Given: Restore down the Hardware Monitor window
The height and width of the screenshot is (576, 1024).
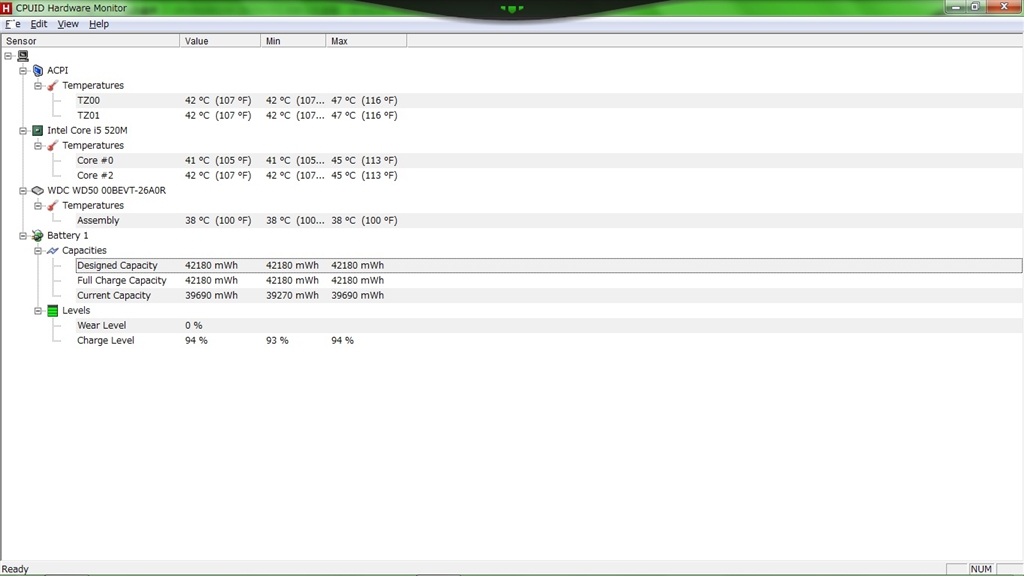Looking at the screenshot, I should pyautogui.click(x=975, y=7).
